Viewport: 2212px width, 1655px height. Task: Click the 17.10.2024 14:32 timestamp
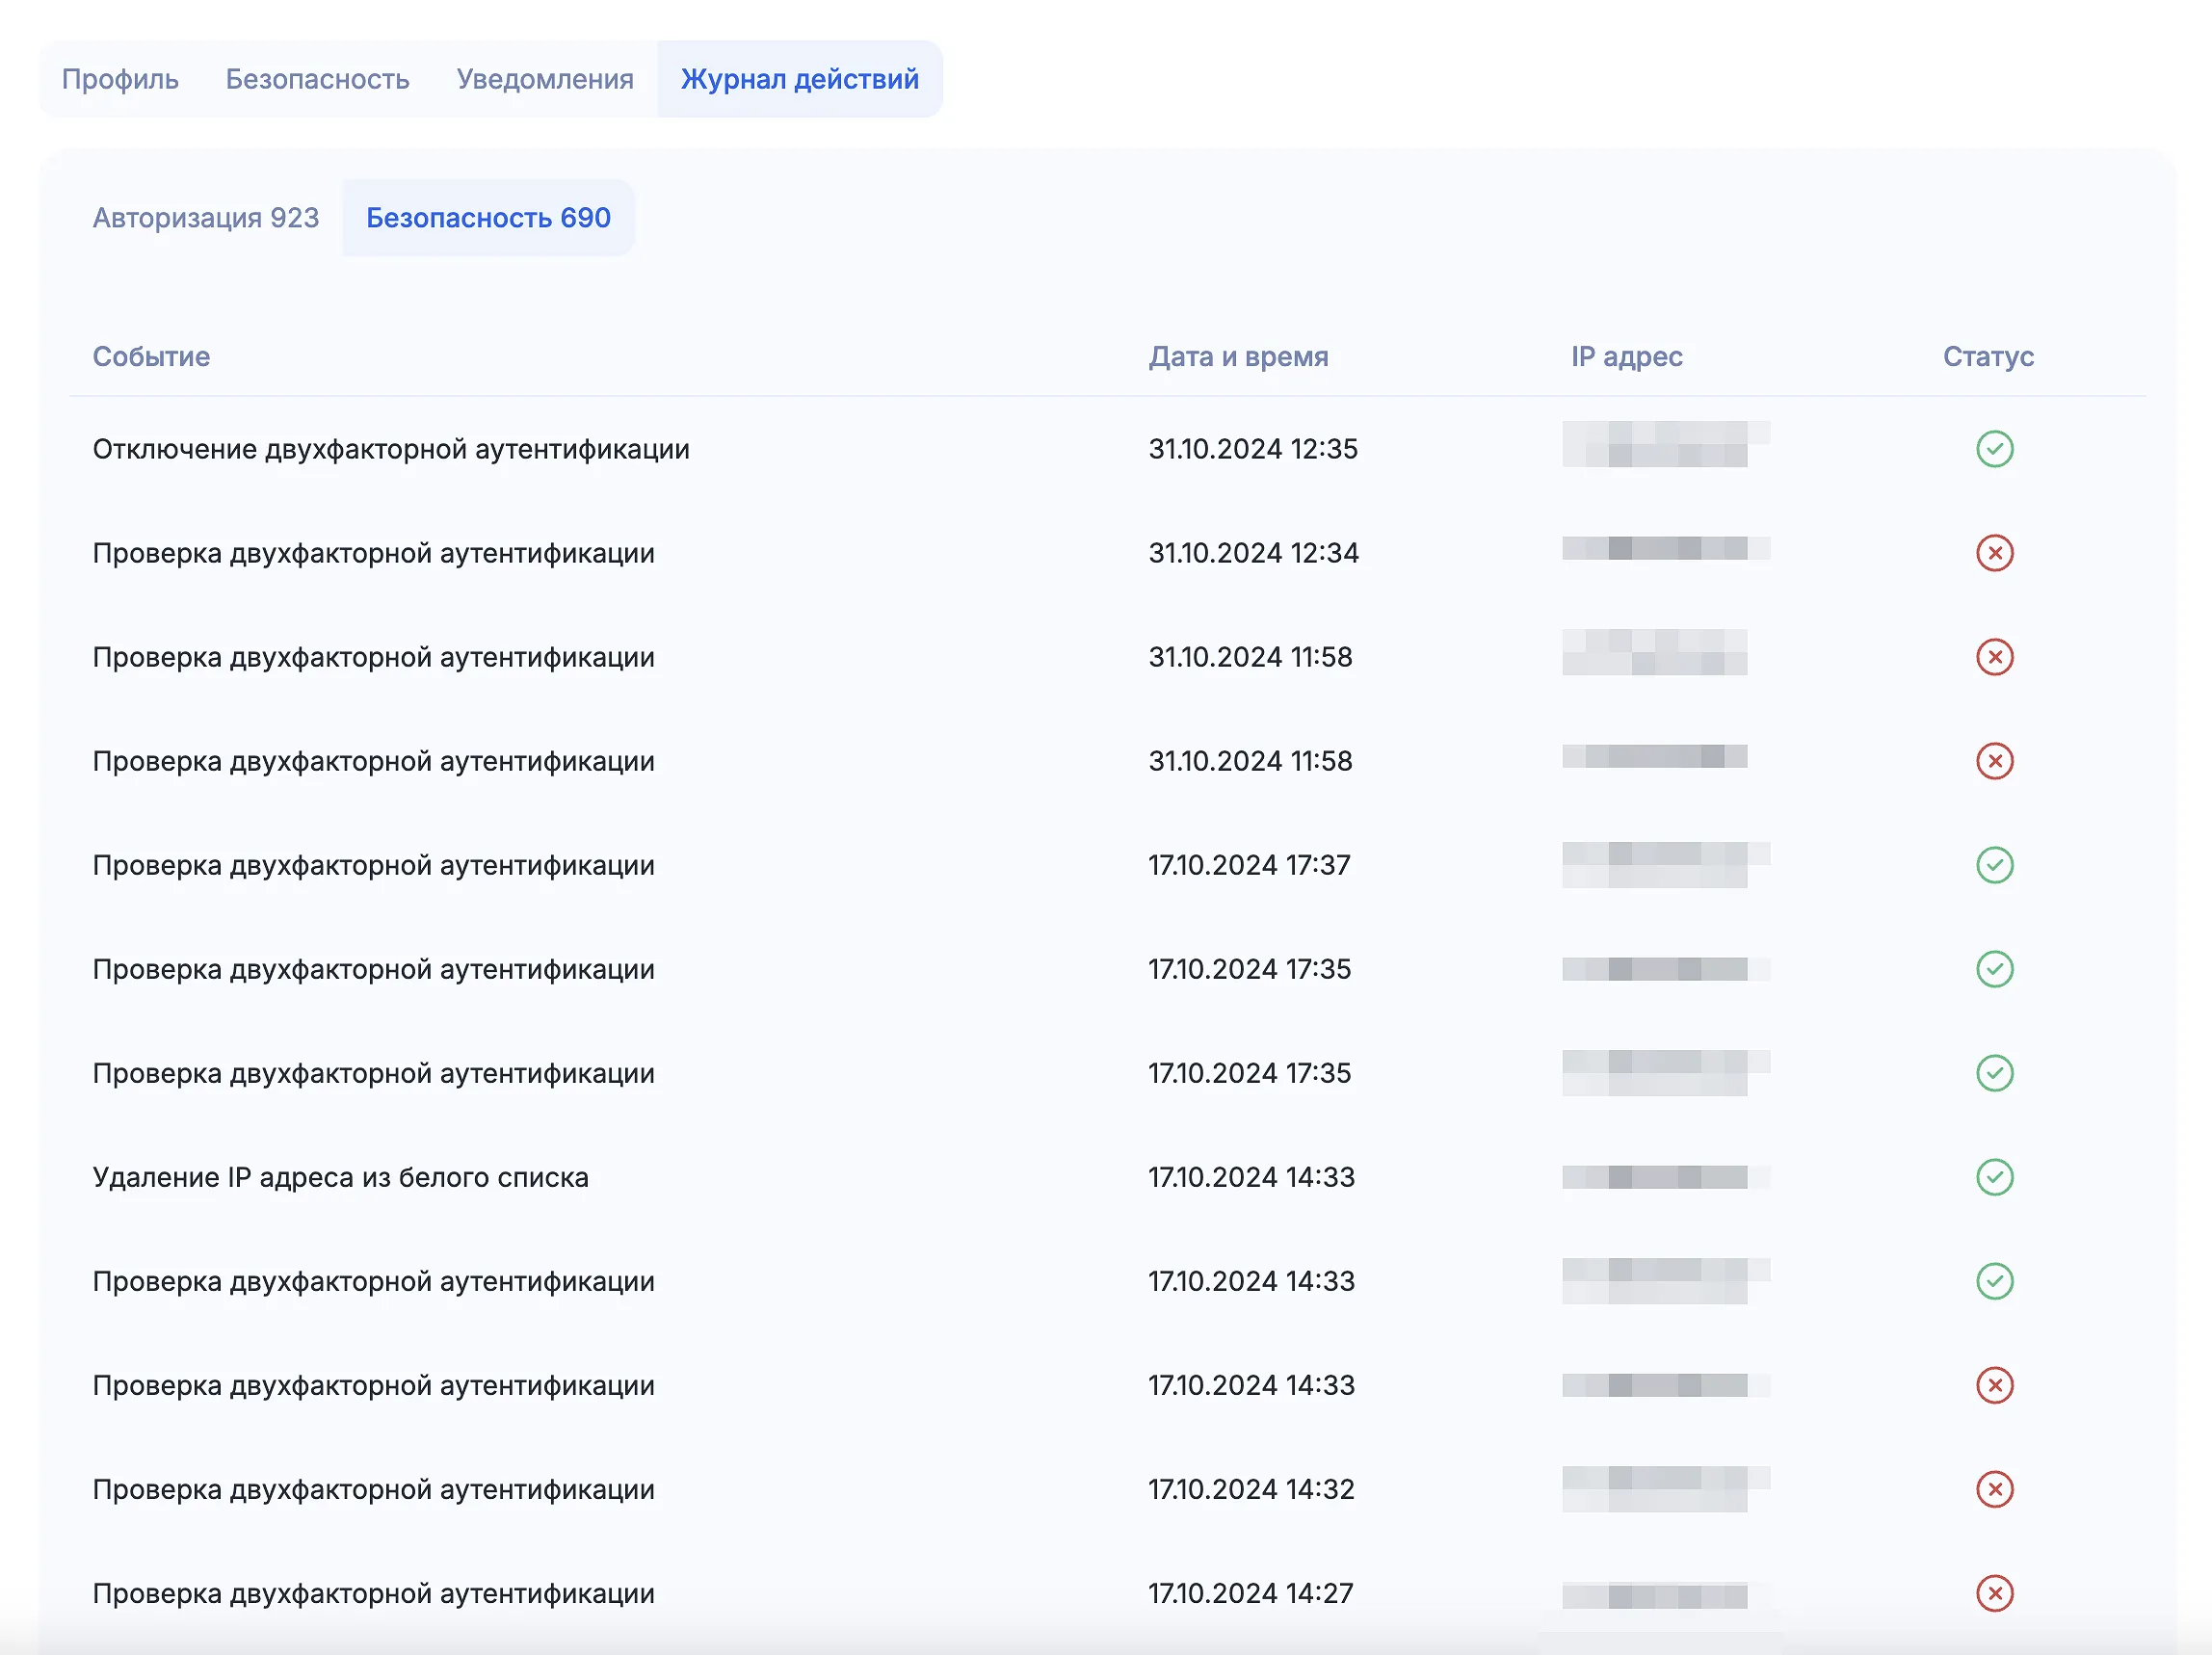point(1250,1489)
